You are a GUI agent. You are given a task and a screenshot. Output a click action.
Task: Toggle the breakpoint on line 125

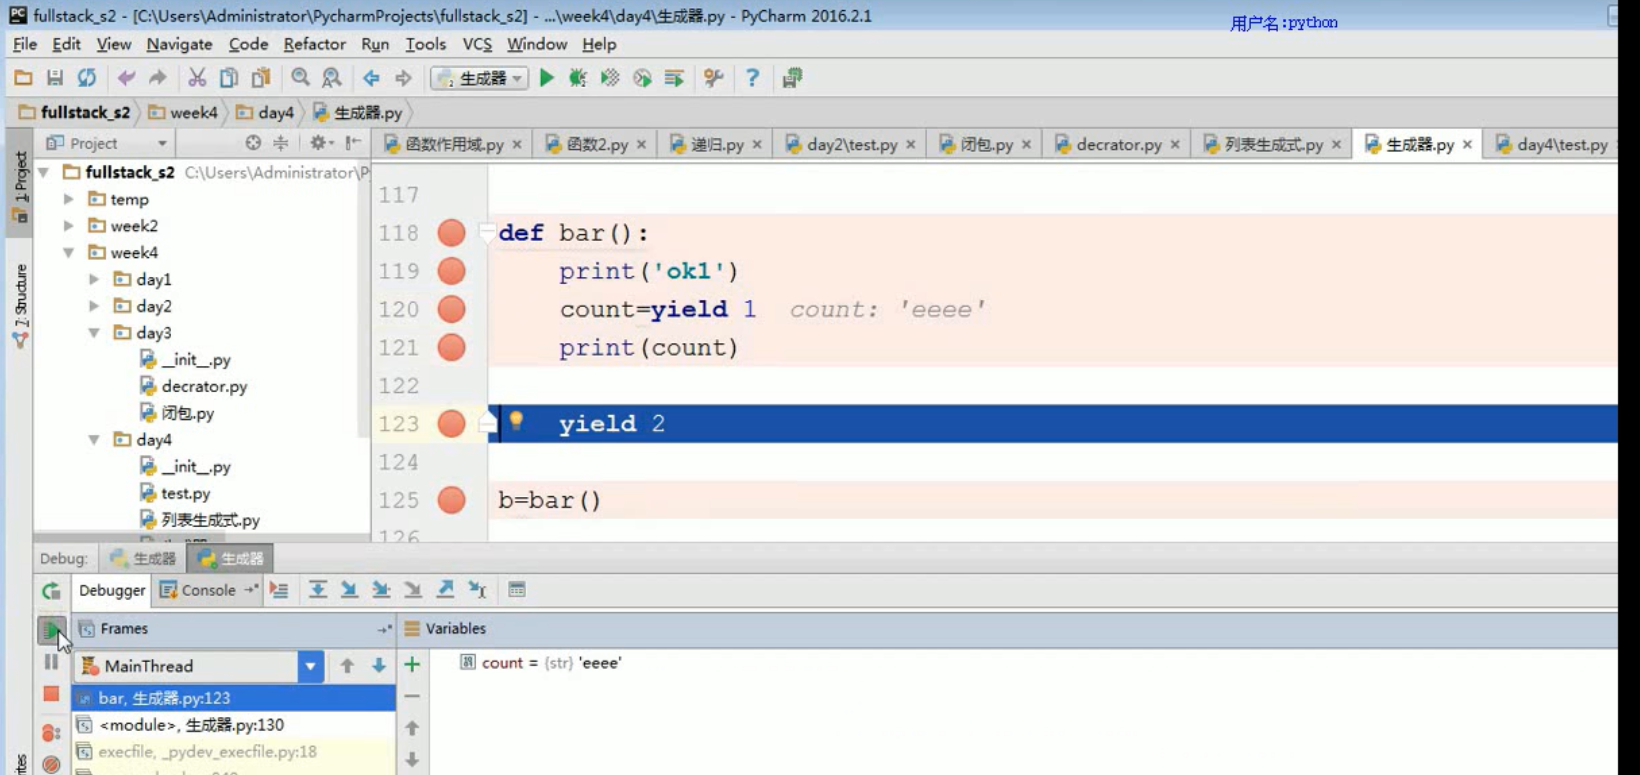[x=452, y=500]
